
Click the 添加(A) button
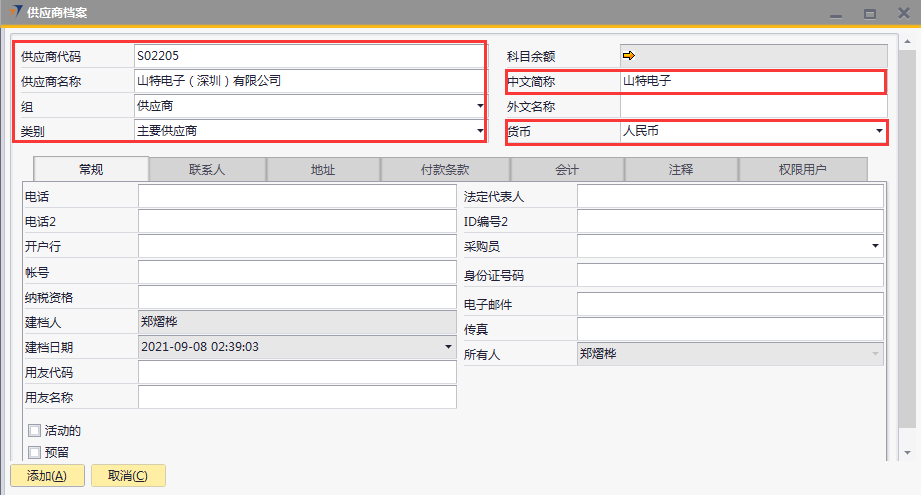[x=47, y=476]
